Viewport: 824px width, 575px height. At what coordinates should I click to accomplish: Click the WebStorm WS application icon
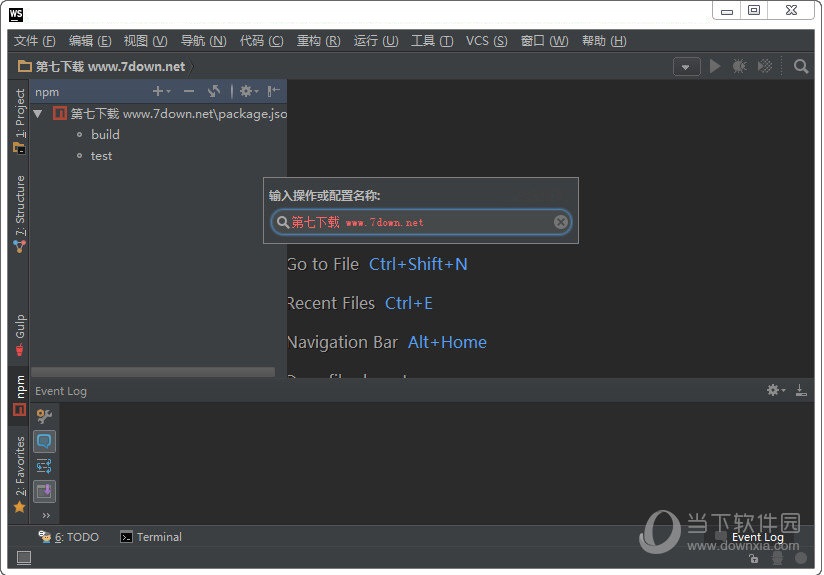(x=16, y=14)
